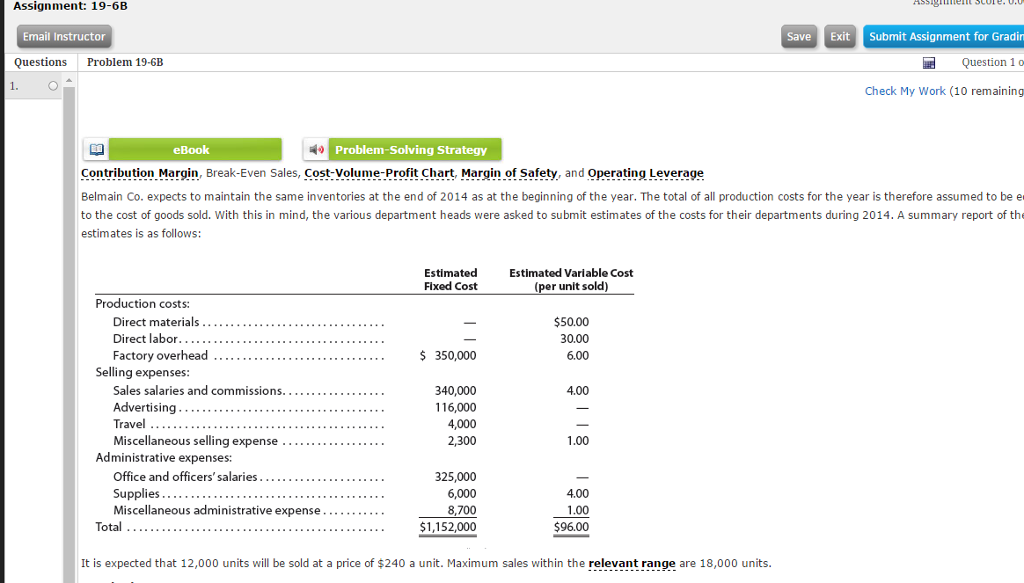Image resolution: width=1024 pixels, height=583 pixels.
Task: Open the green eBook button
Action: pos(190,150)
